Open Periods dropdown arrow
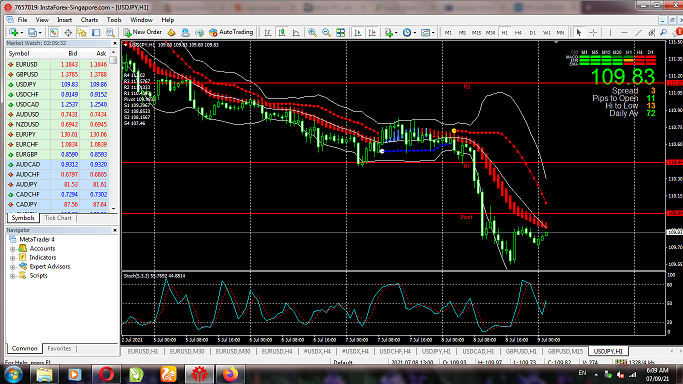The width and height of the screenshot is (683, 384). point(415,33)
